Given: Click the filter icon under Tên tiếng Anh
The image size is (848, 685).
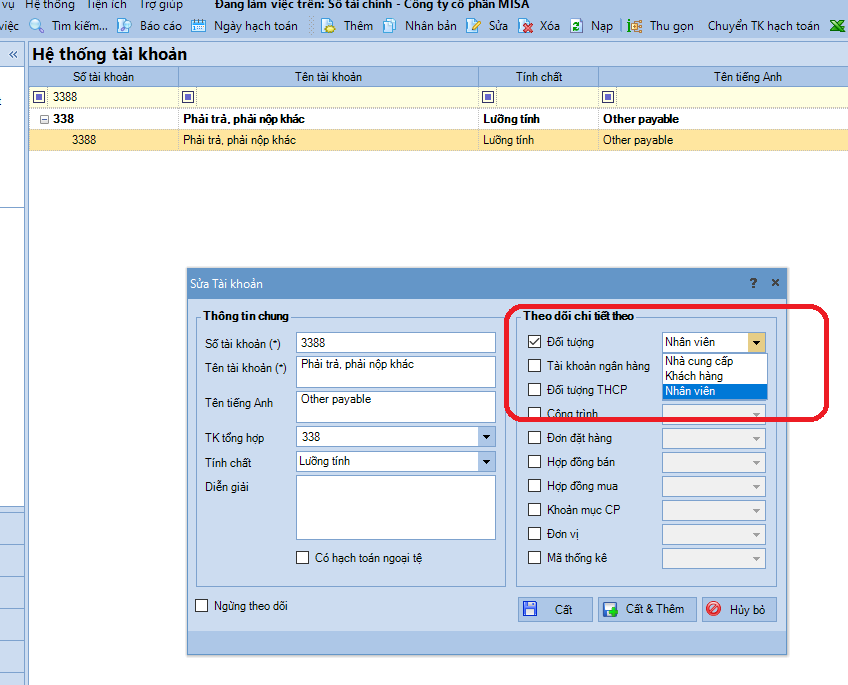Looking at the screenshot, I should click(x=608, y=97).
